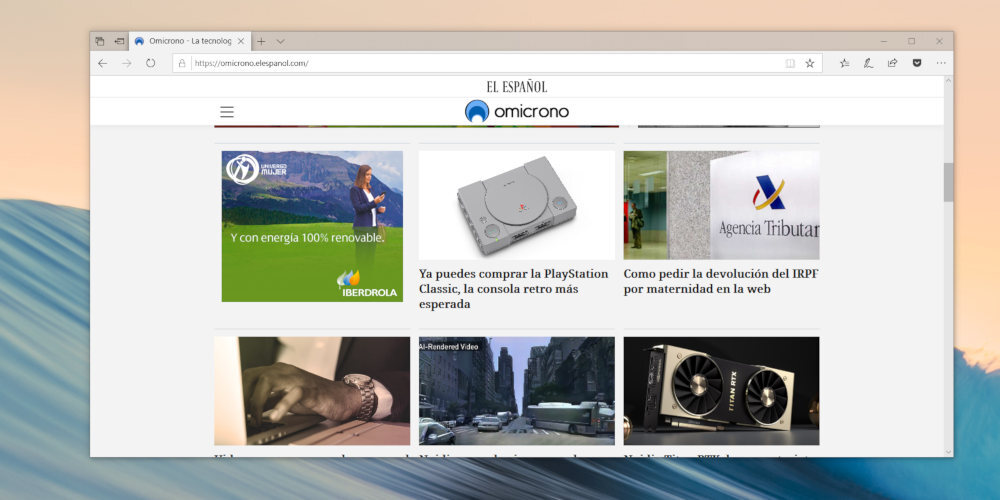The image size is (1000, 500).
Task: Open laptop and watch article image
Action: [x=312, y=391]
